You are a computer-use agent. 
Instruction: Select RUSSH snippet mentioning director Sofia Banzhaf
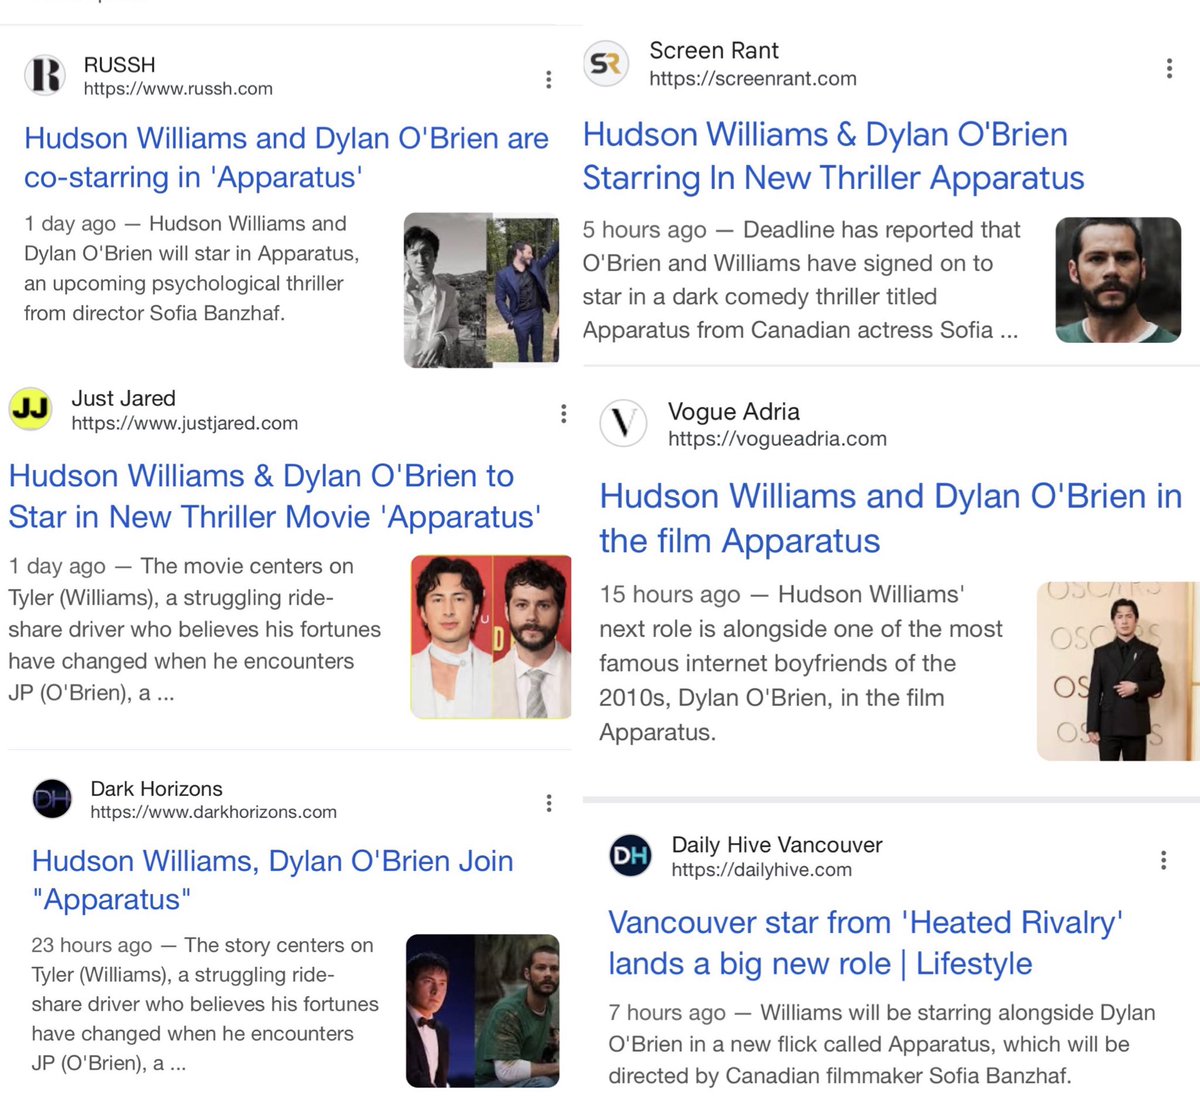192,268
